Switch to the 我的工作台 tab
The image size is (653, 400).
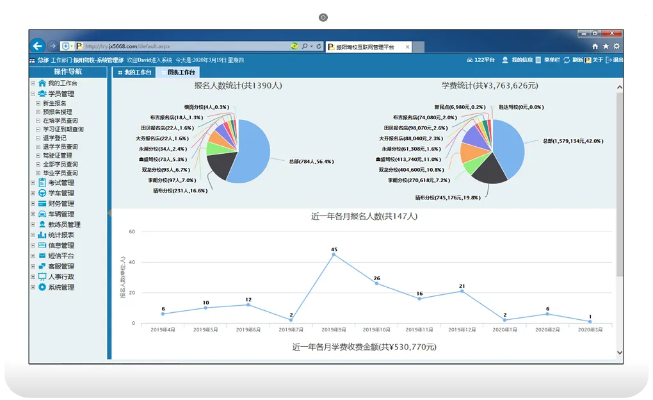[135, 72]
